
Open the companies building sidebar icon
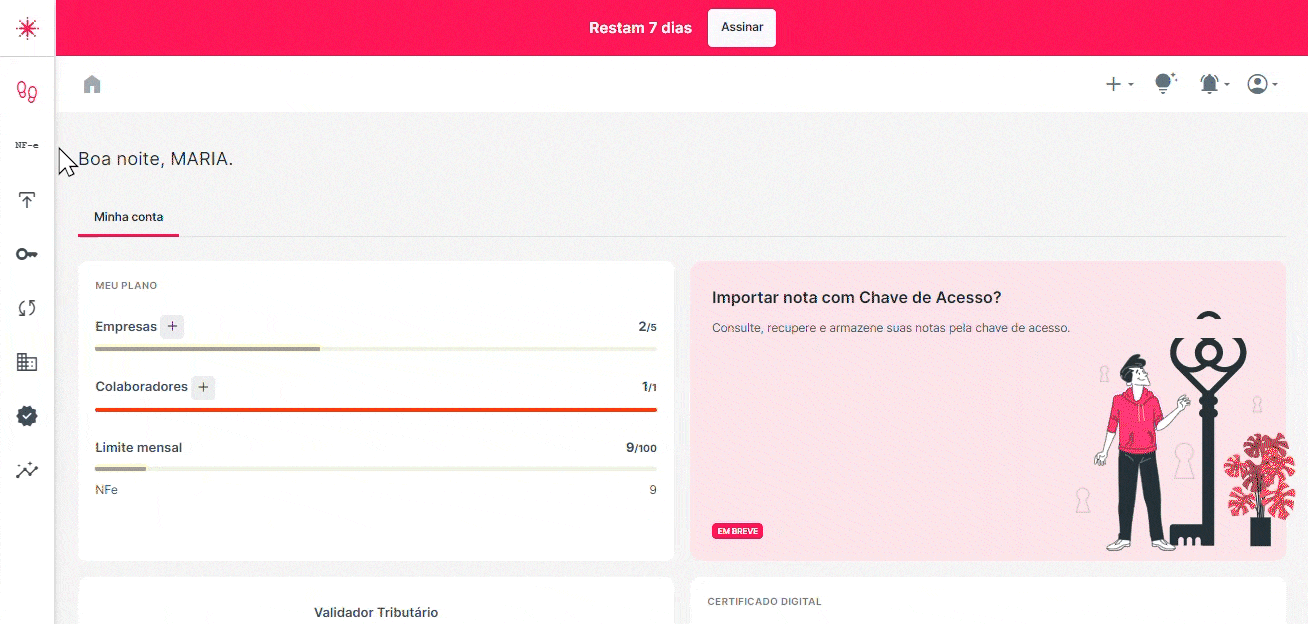coord(27,362)
